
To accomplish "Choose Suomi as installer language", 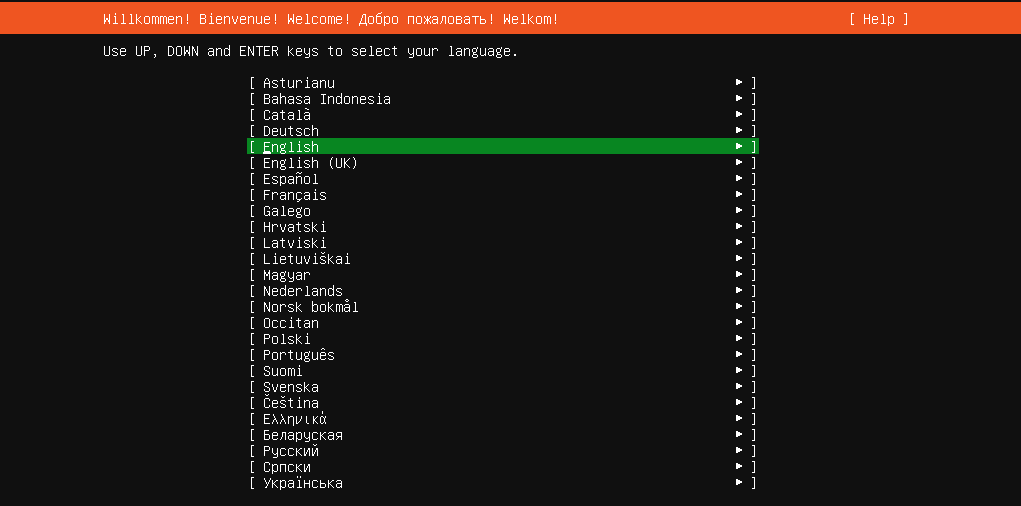I will (x=283, y=371).
